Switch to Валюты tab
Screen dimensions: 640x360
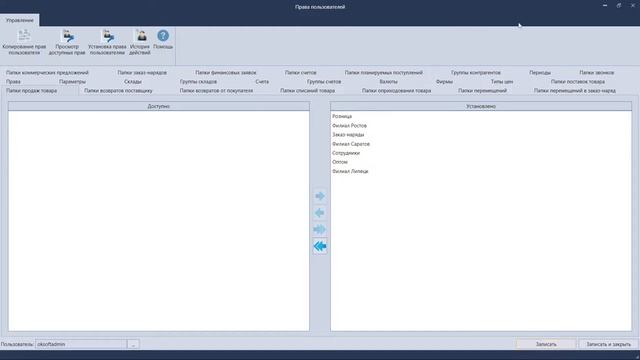(388, 82)
